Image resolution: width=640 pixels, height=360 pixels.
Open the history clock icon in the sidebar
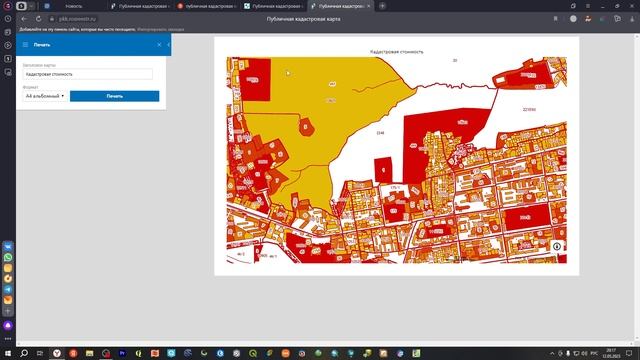pos(8,19)
